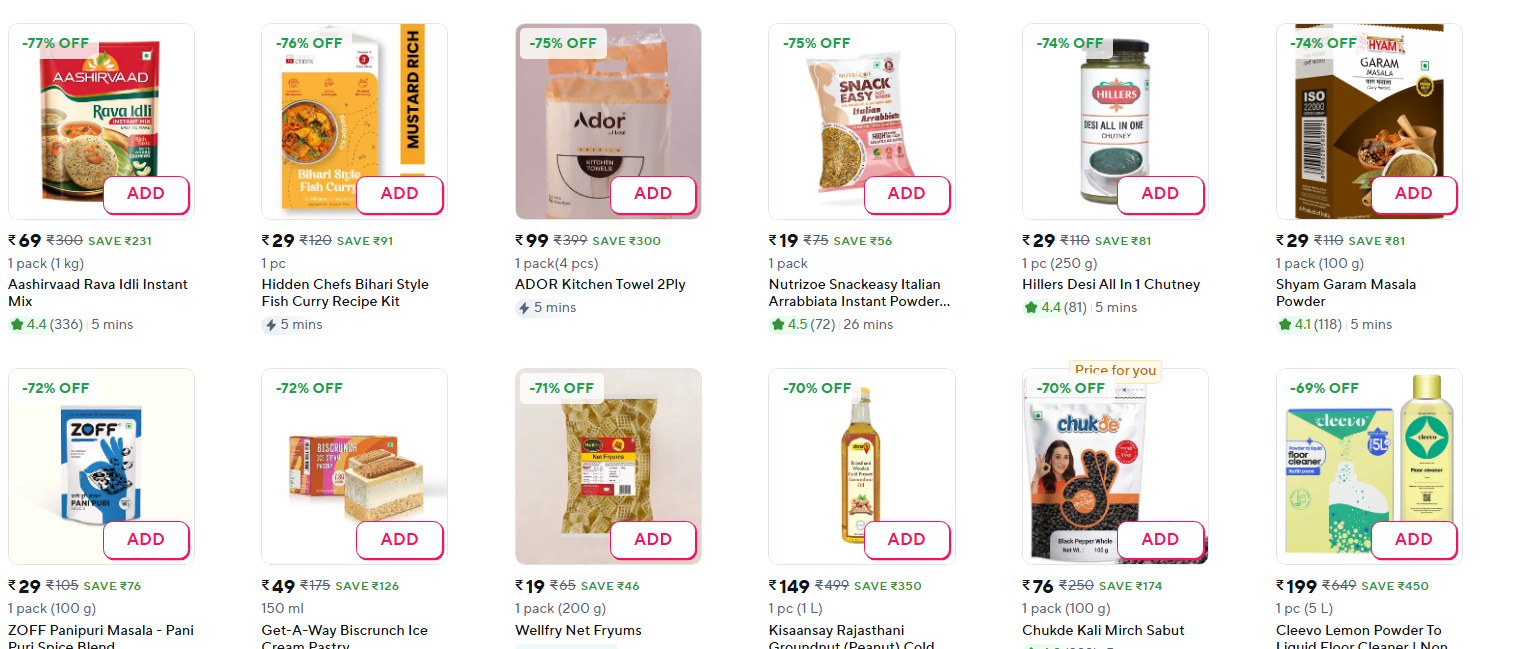Add ADOR Kitchen Towel 2Ply to cart
This screenshot has height=649, width=1518.
(x=653, y=194)
